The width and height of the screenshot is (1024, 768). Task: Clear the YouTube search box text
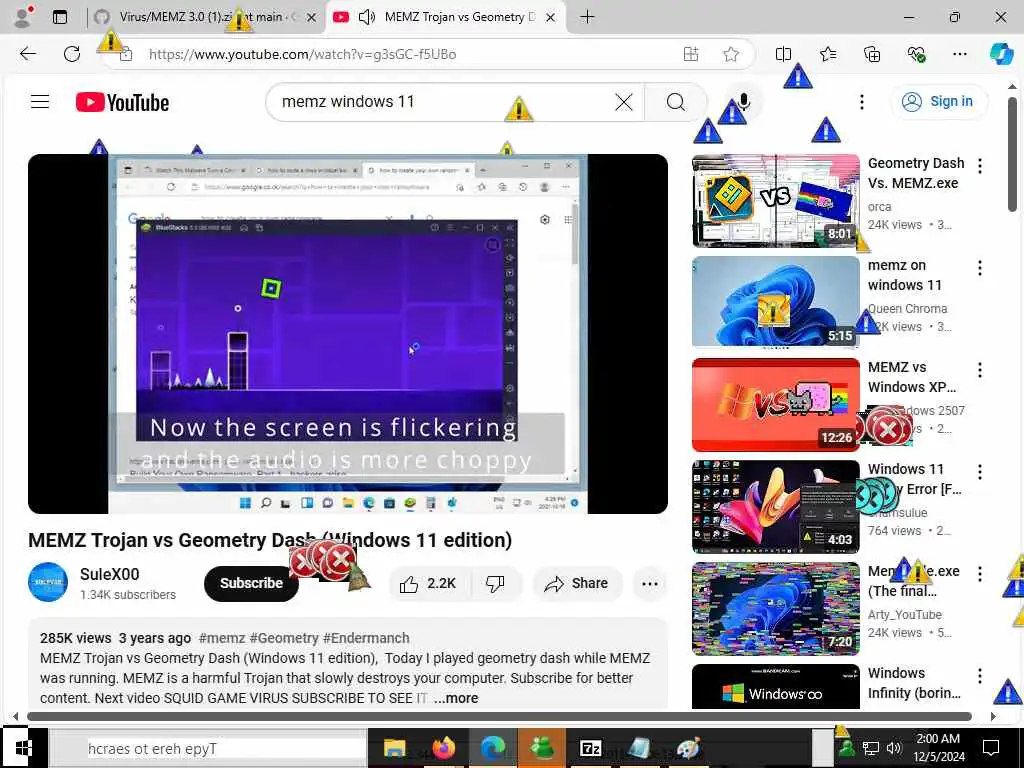[x=624, y=102]
